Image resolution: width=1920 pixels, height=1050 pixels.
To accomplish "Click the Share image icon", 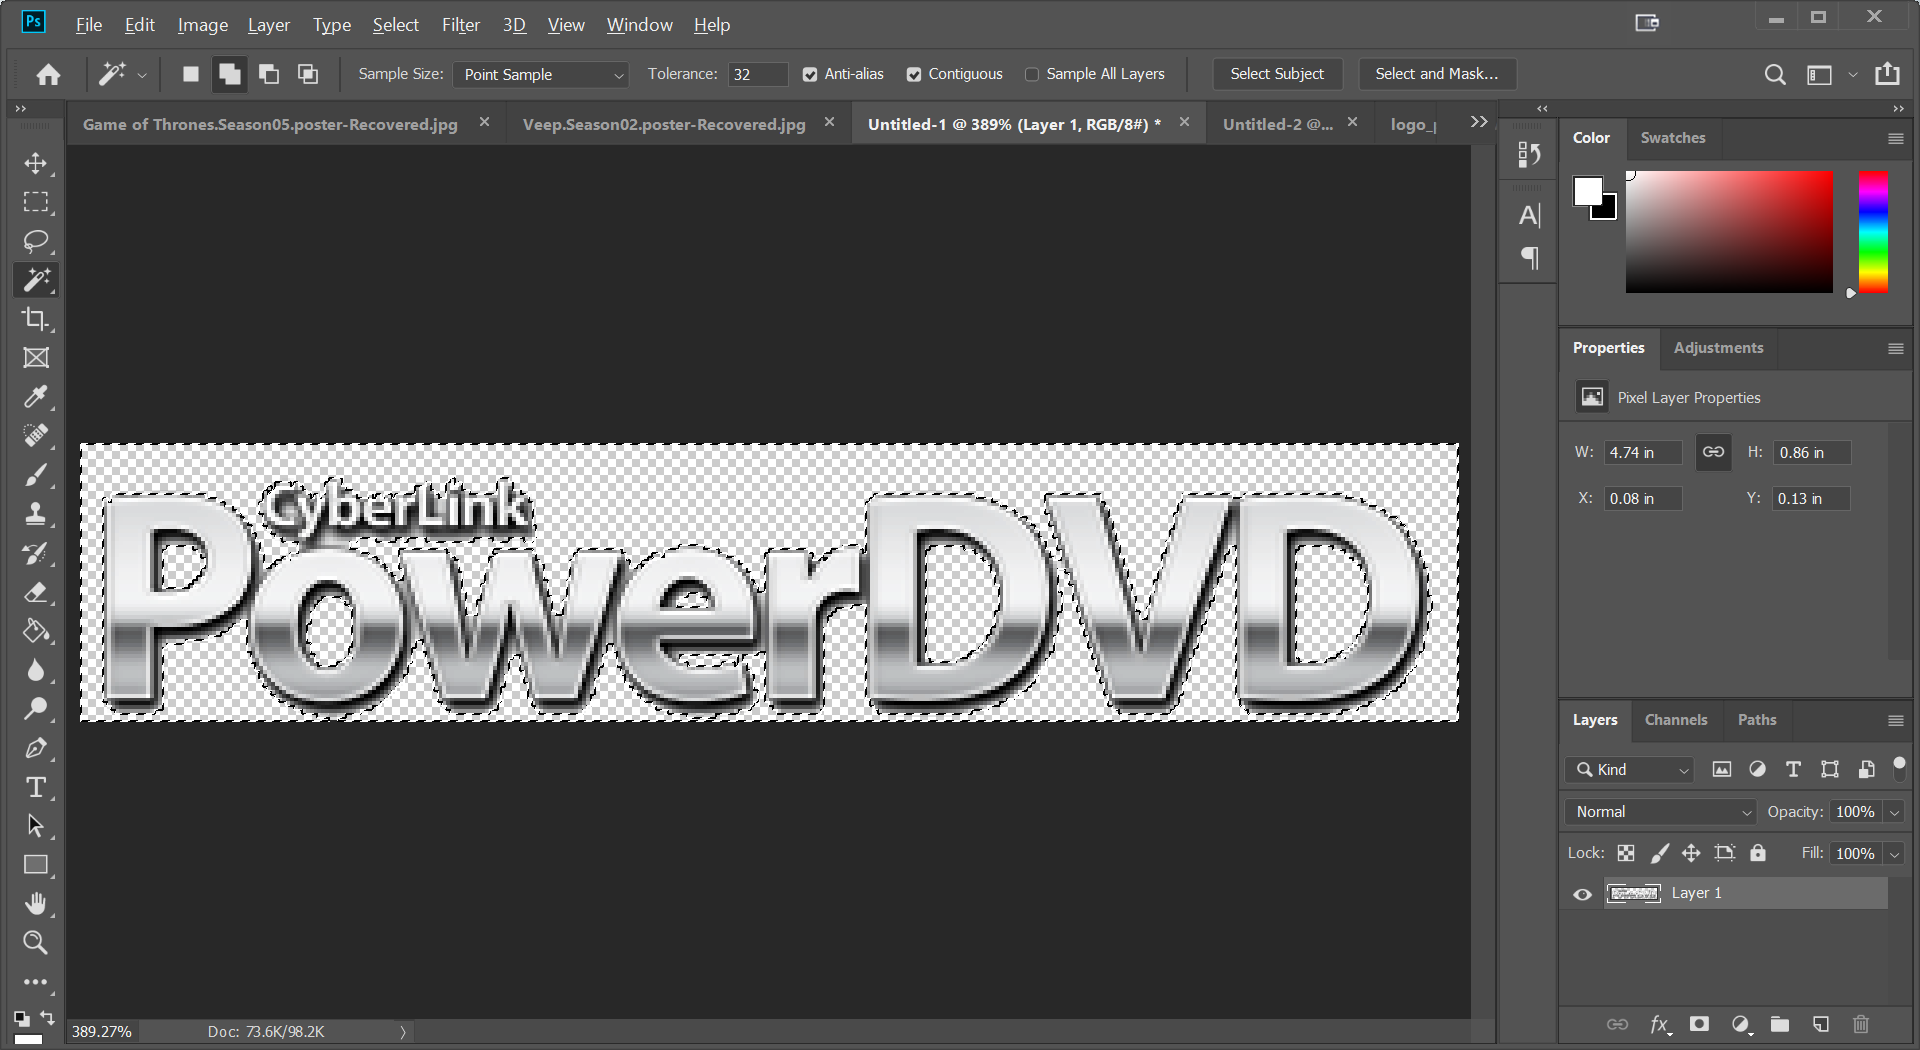I will [x=1887, y=74].
